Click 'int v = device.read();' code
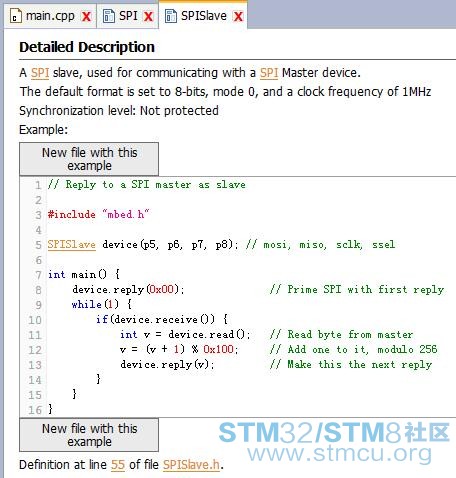Image resolution: width=456 pixels, height=478 pixels. tap(185, 334)
